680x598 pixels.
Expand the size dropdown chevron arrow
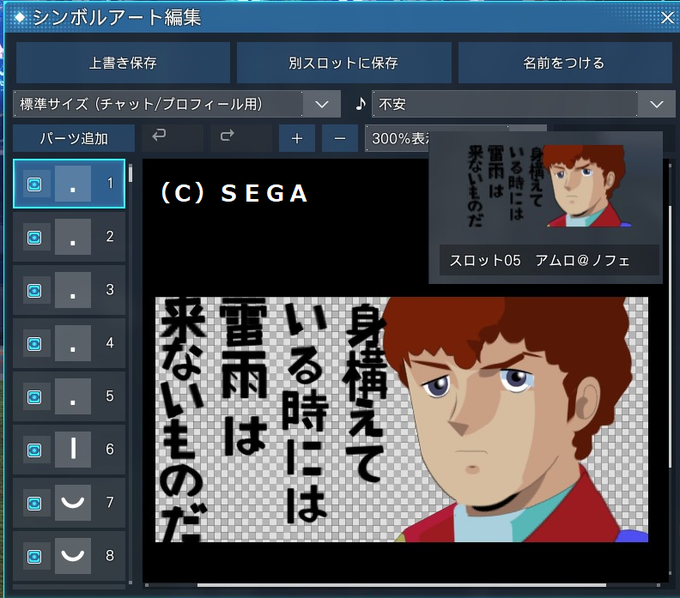pyautogui.click(x=321, y=104)
